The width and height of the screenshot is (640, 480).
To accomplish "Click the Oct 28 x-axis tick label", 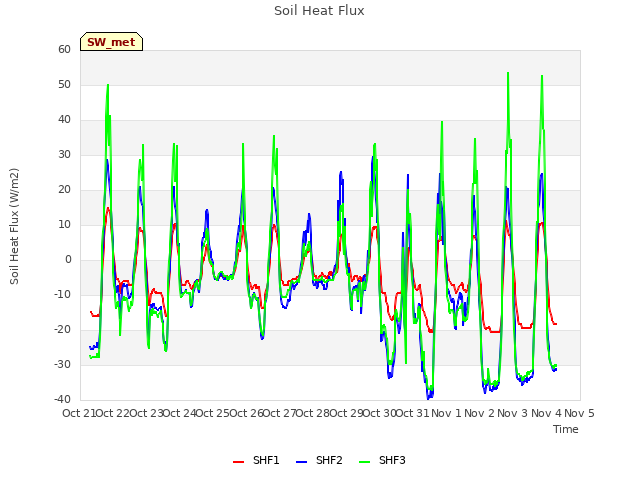I will 313,413.
